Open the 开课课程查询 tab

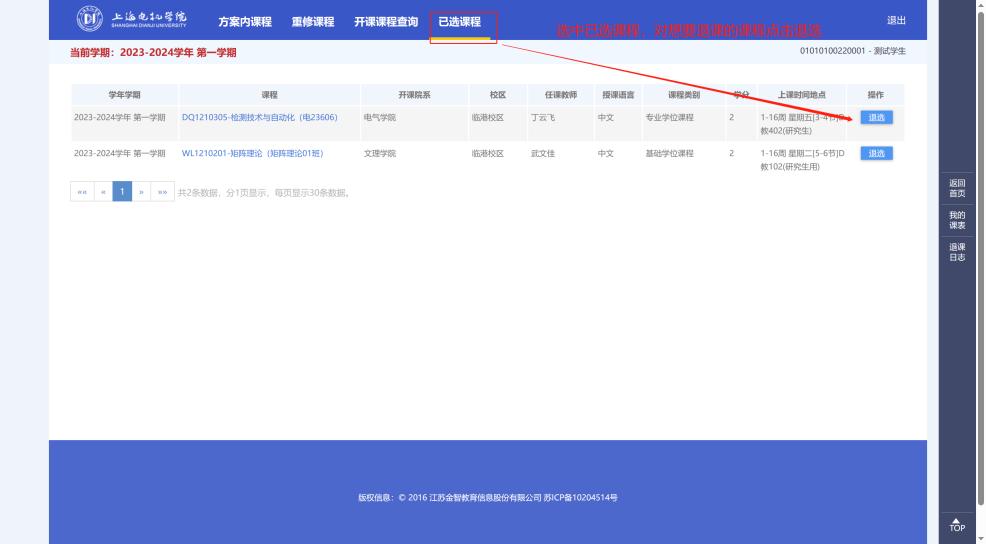click(386, 22)
